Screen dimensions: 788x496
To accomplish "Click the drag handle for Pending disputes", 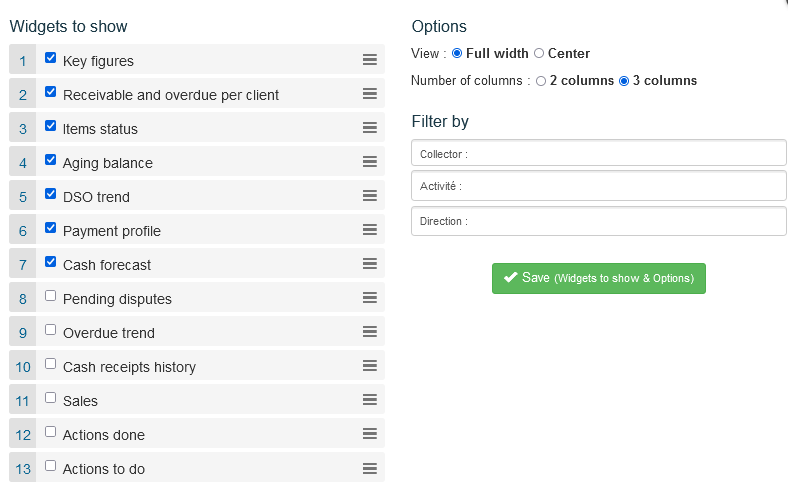I will point(369,298).
